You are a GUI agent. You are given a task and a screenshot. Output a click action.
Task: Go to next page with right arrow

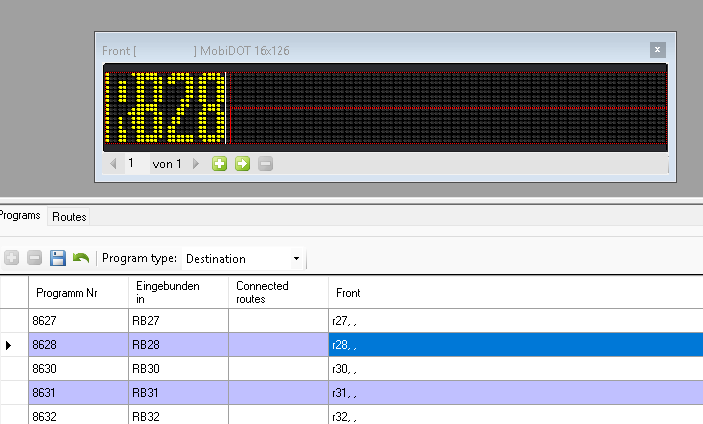196,164
